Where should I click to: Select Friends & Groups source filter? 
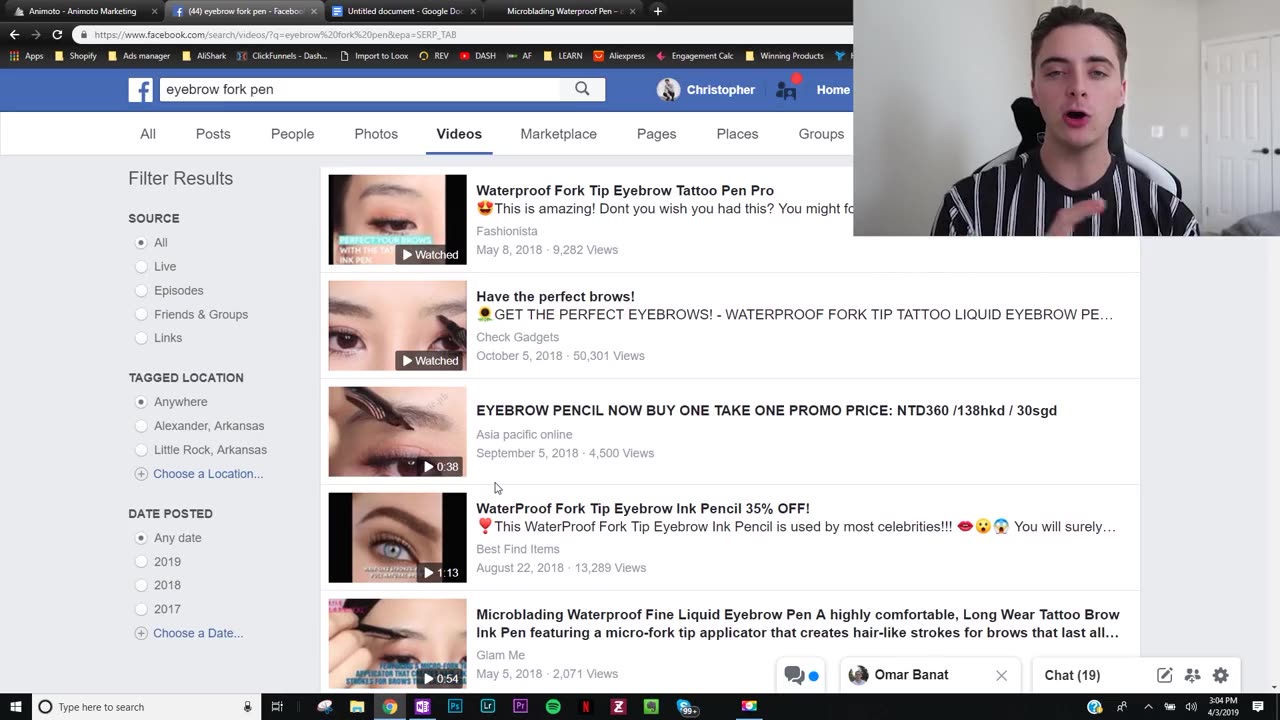pyautogui.click(x=141, y=315)
